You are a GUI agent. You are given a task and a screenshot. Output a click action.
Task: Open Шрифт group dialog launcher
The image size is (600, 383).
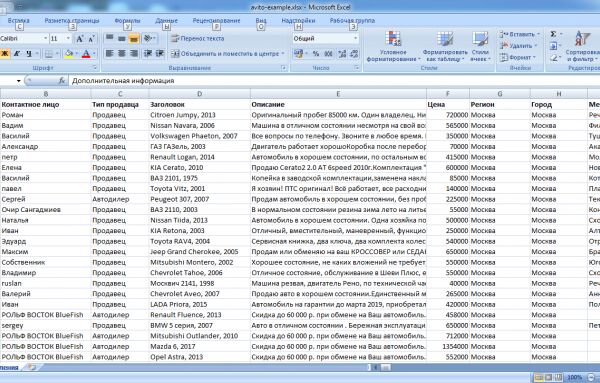pos(95,68)
